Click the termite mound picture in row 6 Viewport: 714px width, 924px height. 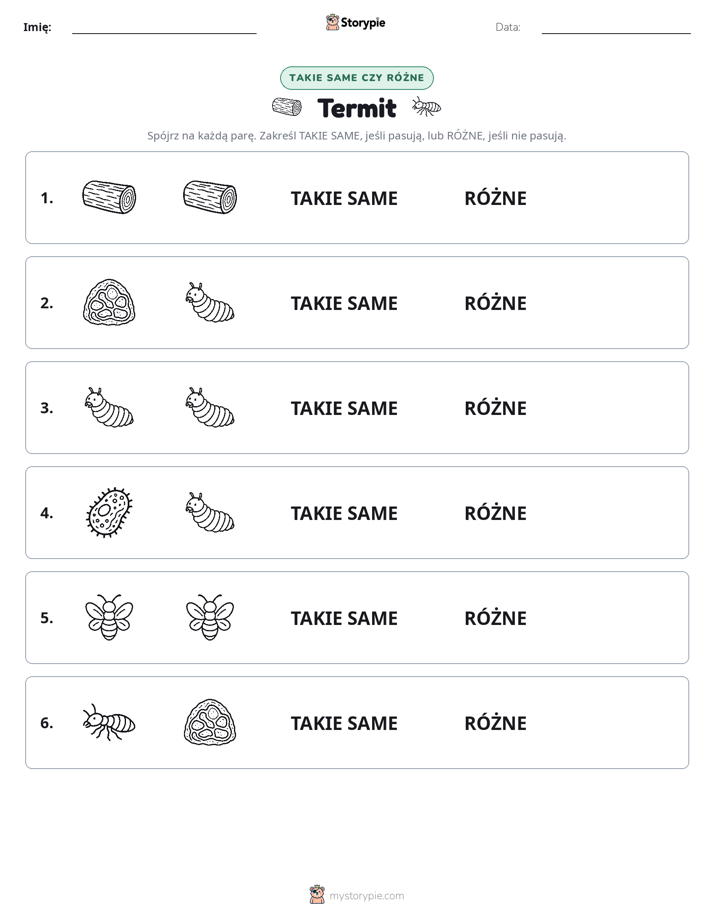(x=210, y=722)
